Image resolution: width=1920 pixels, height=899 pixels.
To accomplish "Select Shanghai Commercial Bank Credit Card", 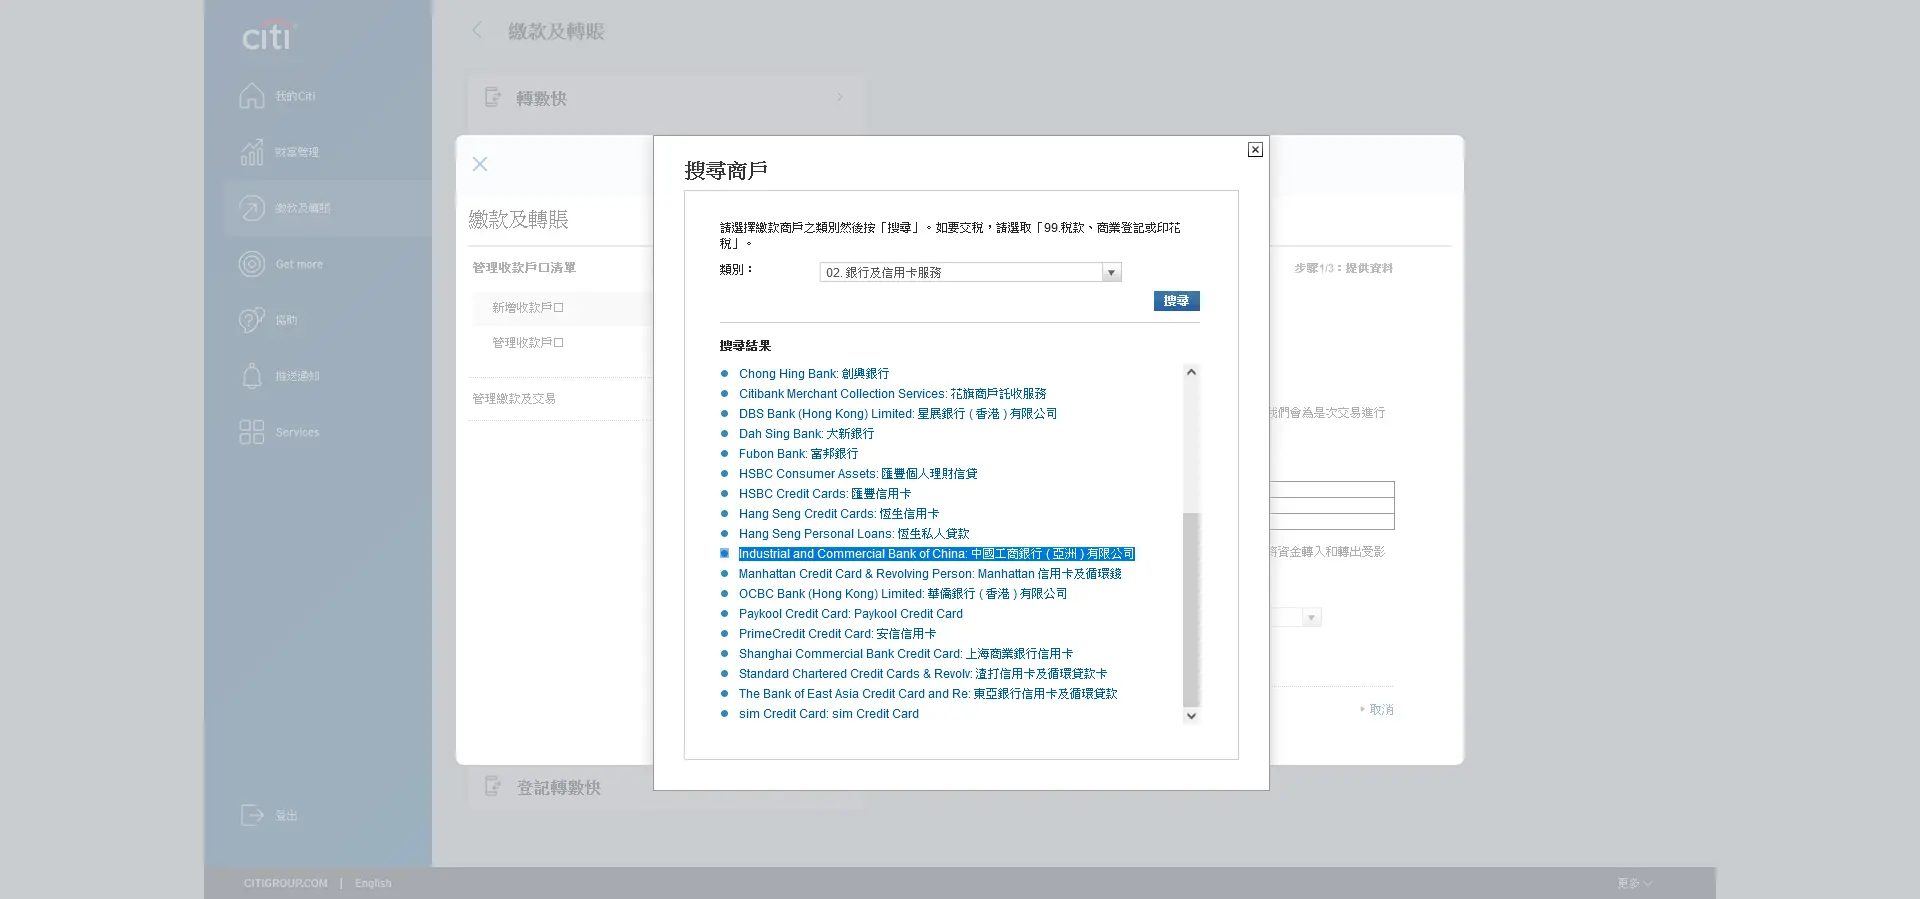I will (906, 654).
